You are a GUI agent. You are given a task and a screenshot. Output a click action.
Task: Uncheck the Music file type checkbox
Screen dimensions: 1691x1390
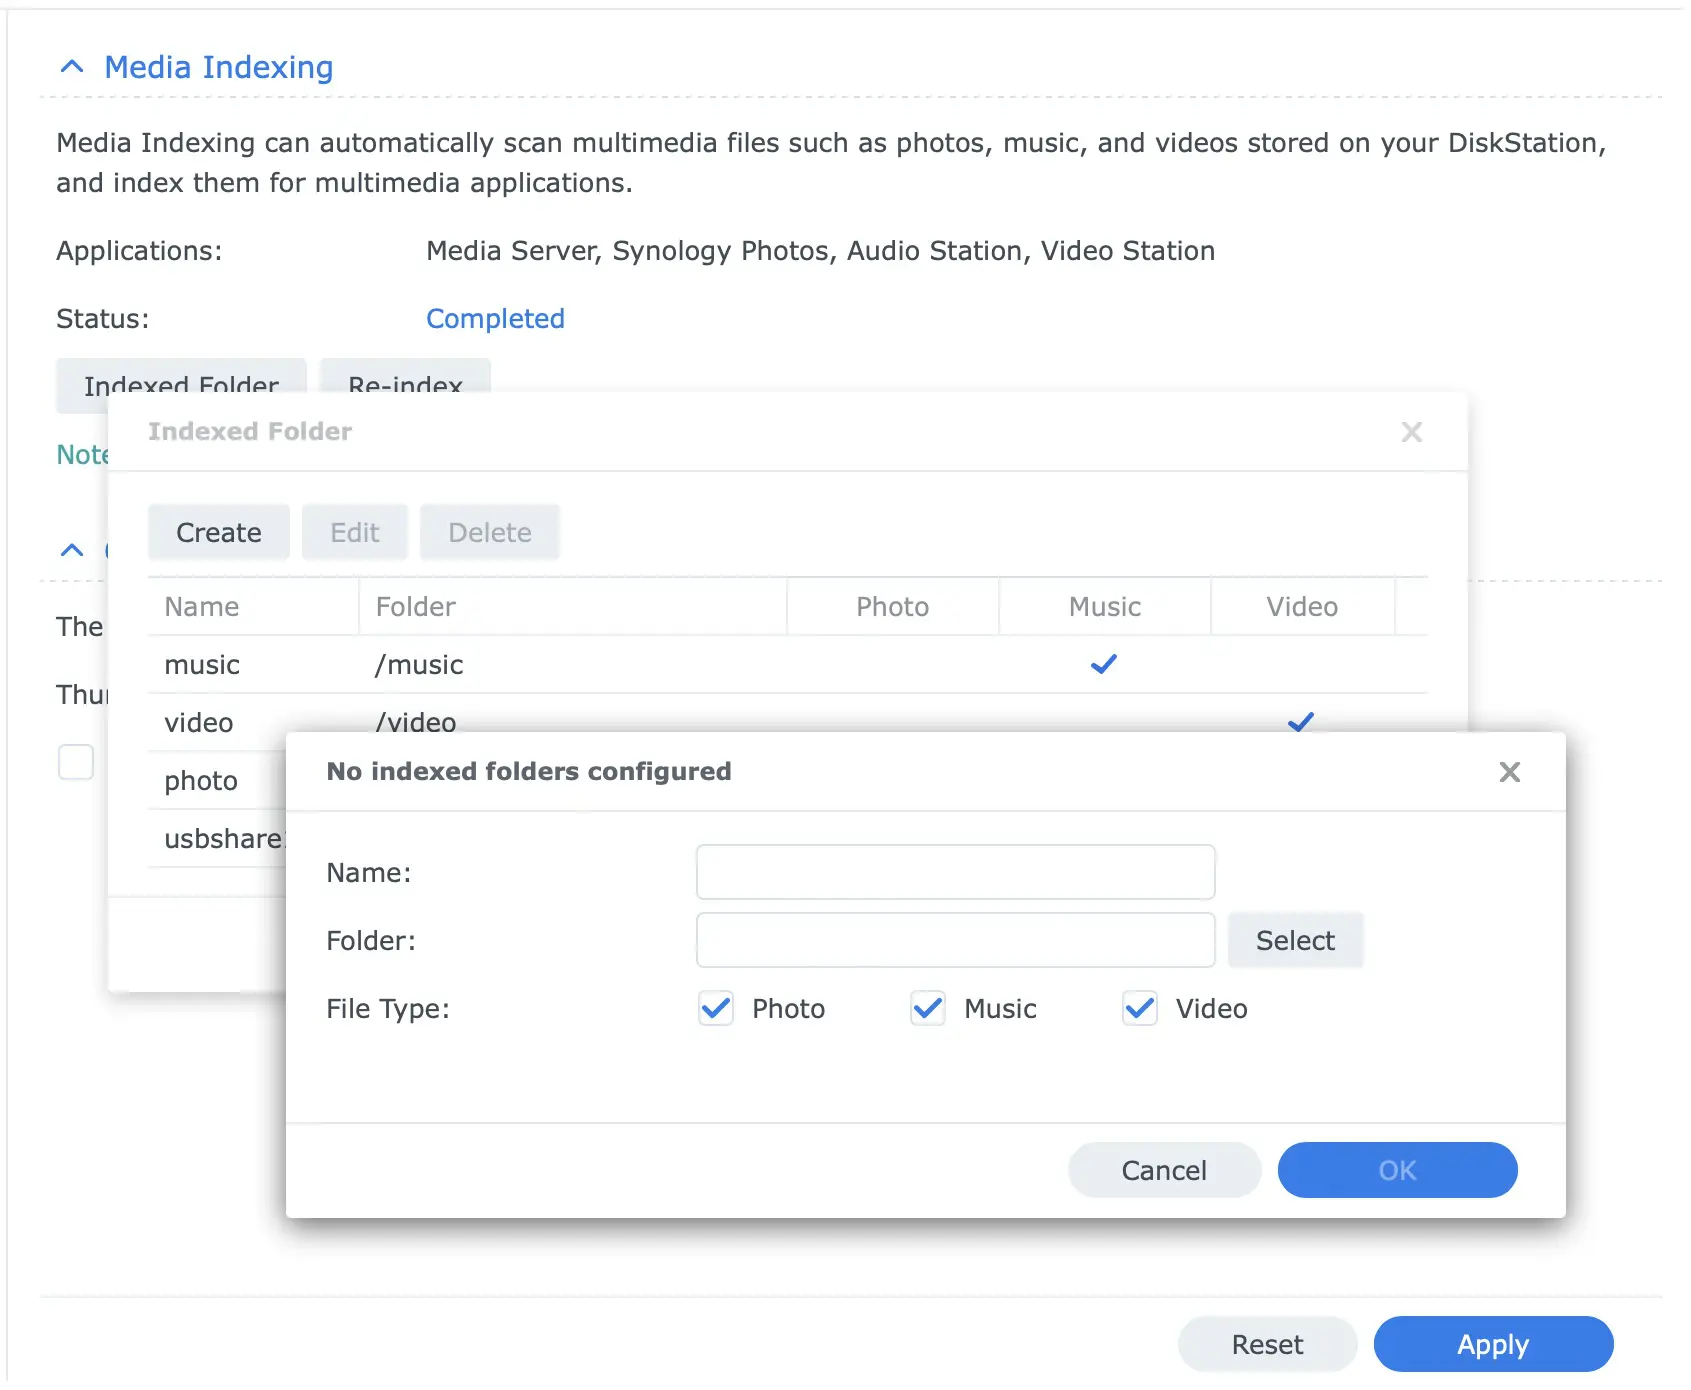pyautogui.click(x=928, y=1009)
